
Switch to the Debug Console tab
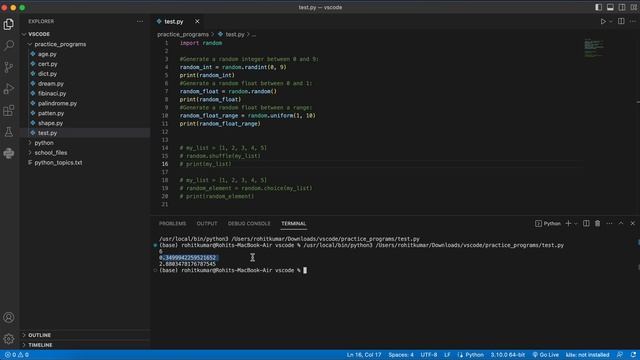[249, 224]
